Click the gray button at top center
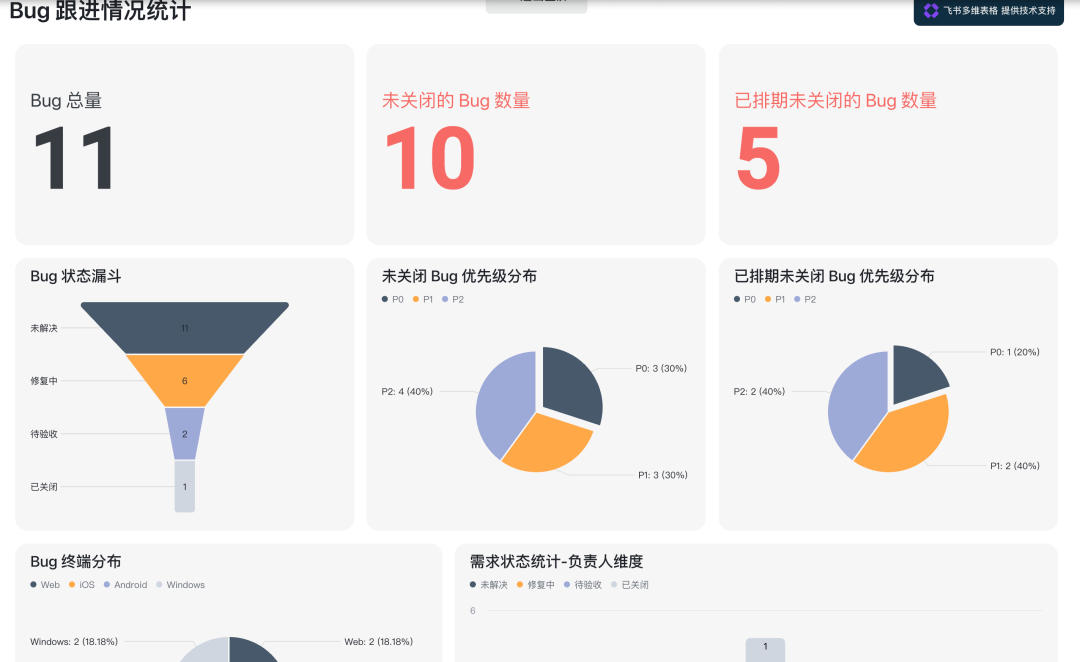The image size is (1080, 662). 536,6
